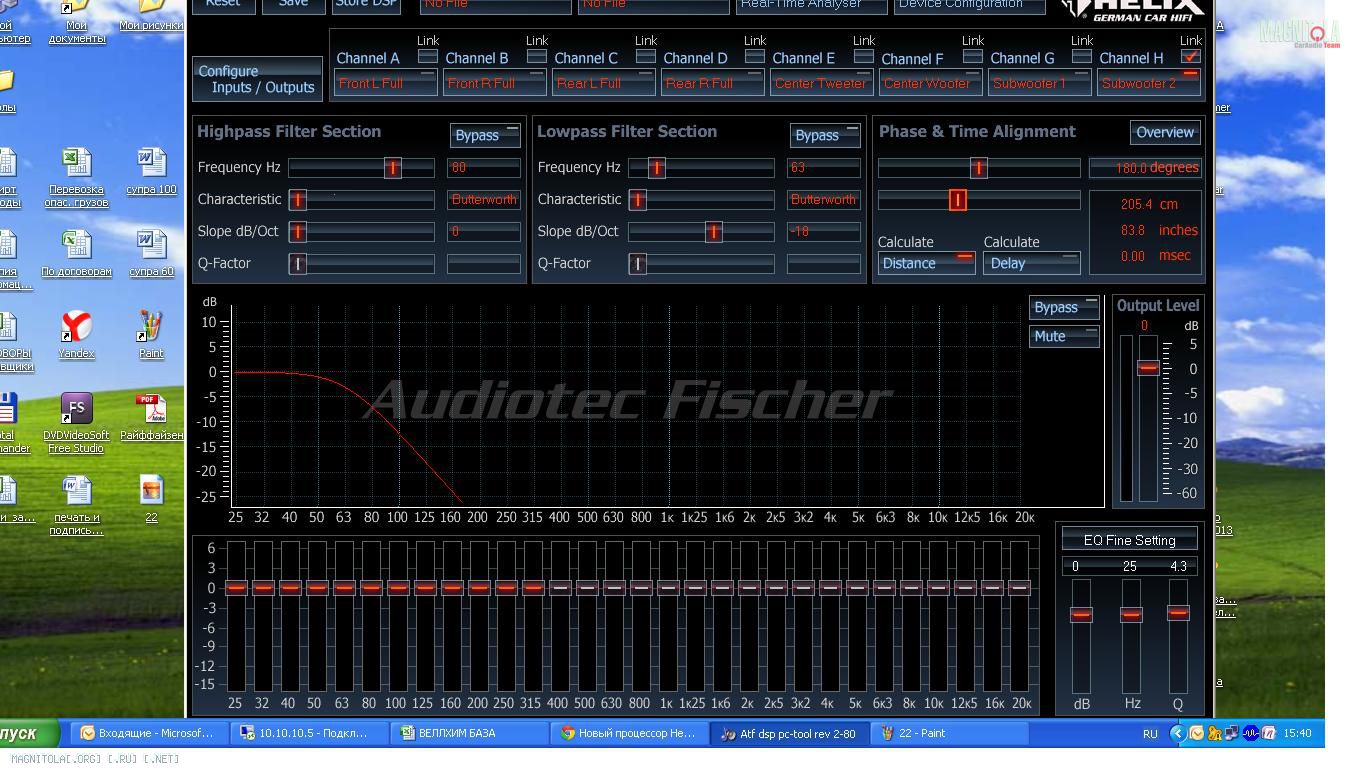Image resolution: width=1360 pixels, height=768 pixels.
Task: Open DVDVideoSoft Free Studio desktop icon
Action: [x=76, y=422]
